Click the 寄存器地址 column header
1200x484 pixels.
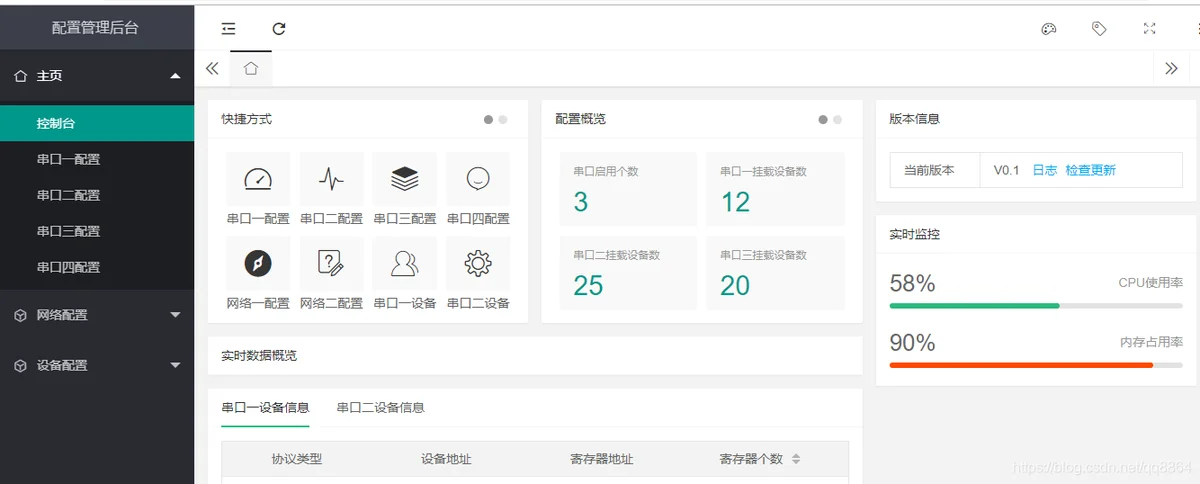(x=602, y=459)
